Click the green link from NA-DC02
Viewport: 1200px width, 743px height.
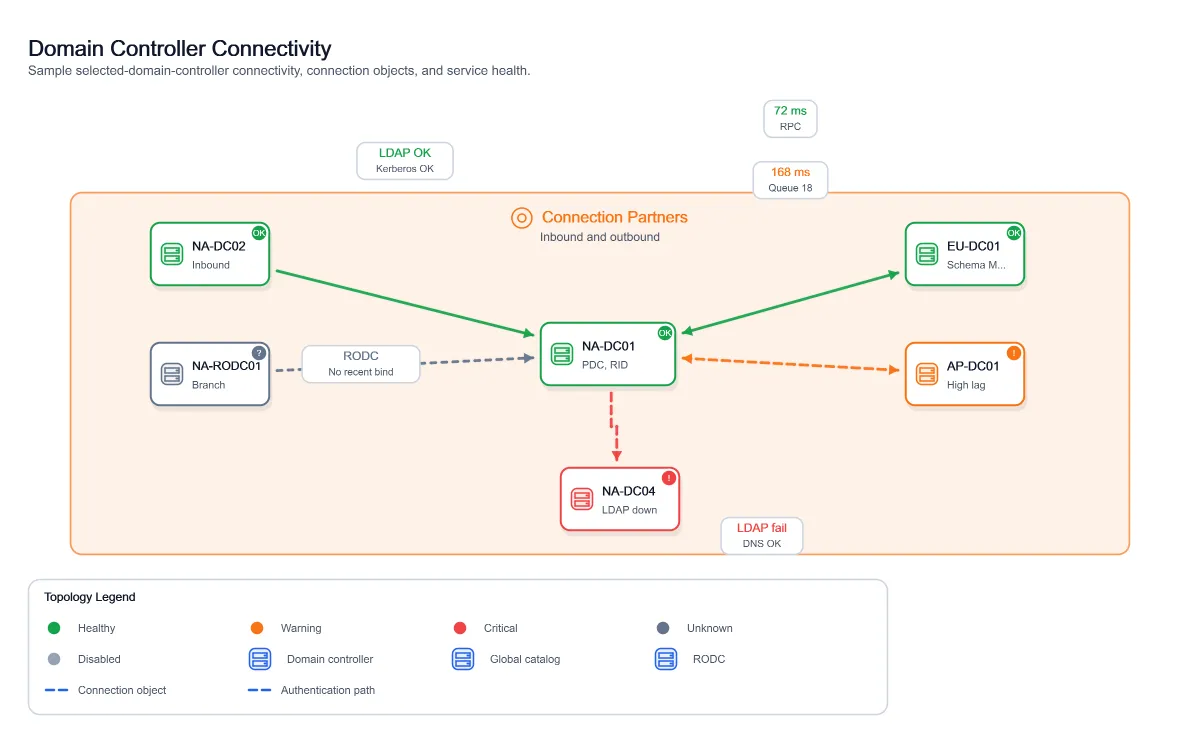405,302
